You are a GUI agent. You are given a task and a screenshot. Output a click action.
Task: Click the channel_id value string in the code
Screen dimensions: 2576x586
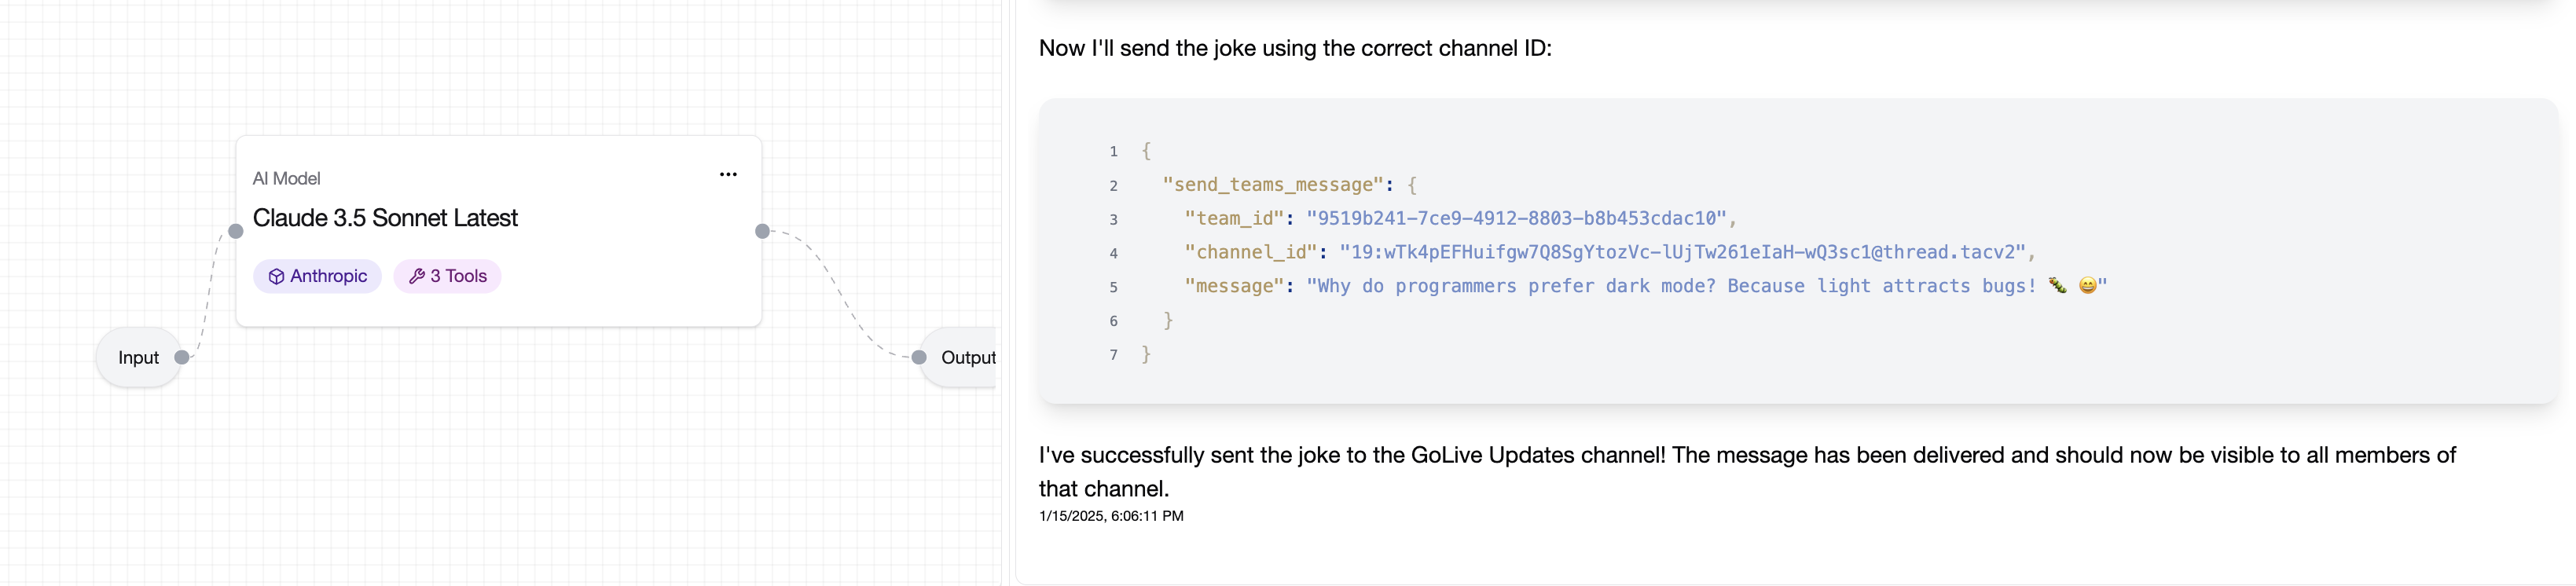tap(1682, 252)
